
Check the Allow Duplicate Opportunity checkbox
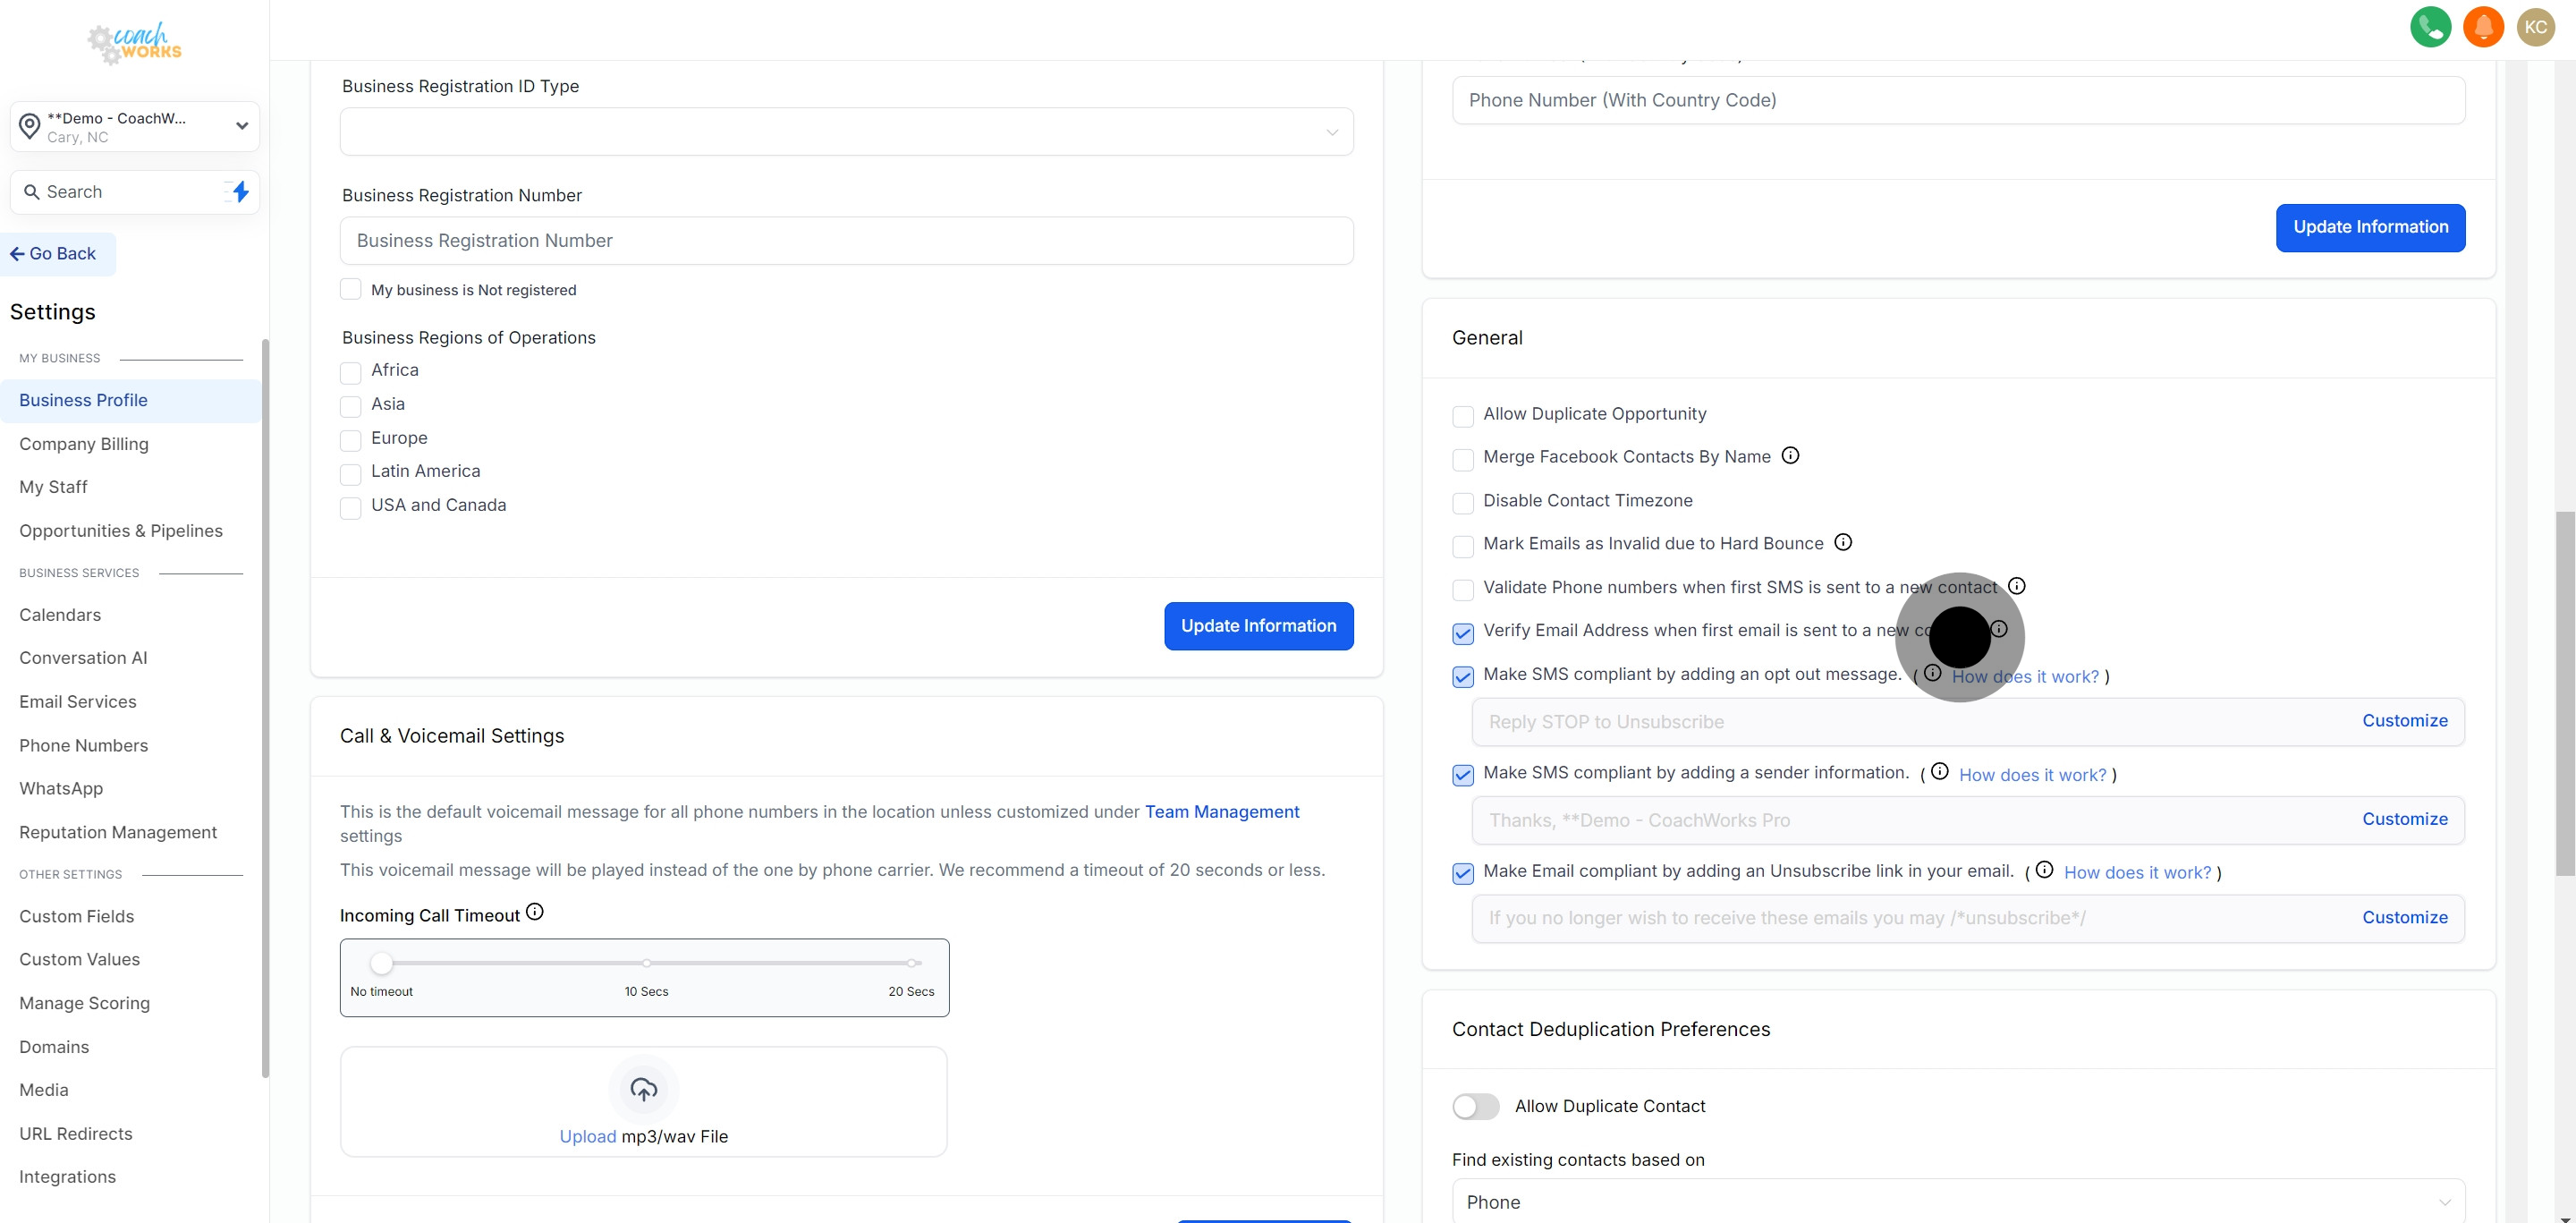[x=1463, y=416]
